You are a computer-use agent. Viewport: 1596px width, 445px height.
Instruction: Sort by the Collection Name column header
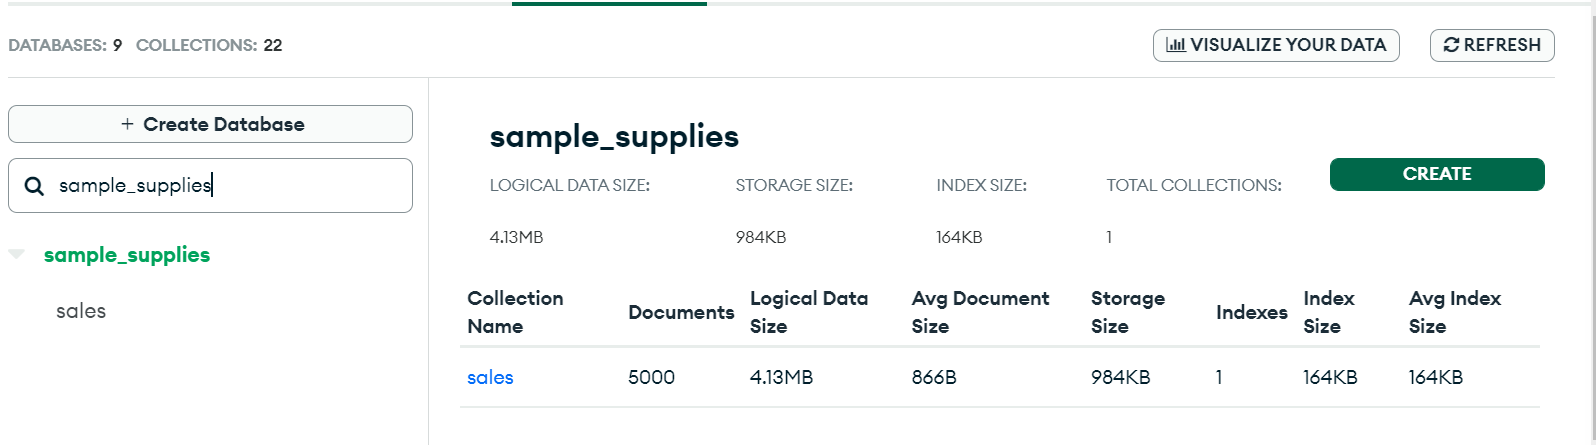[x=515, y=312]
